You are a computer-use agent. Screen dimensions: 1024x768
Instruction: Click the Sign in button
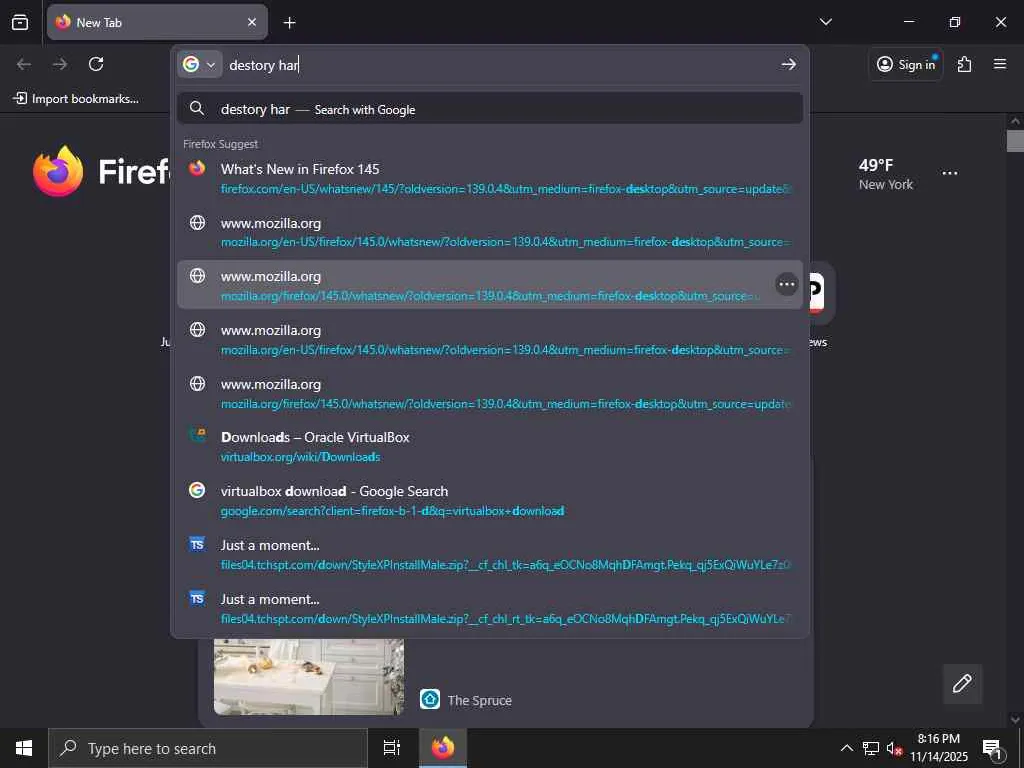(906, 64)
